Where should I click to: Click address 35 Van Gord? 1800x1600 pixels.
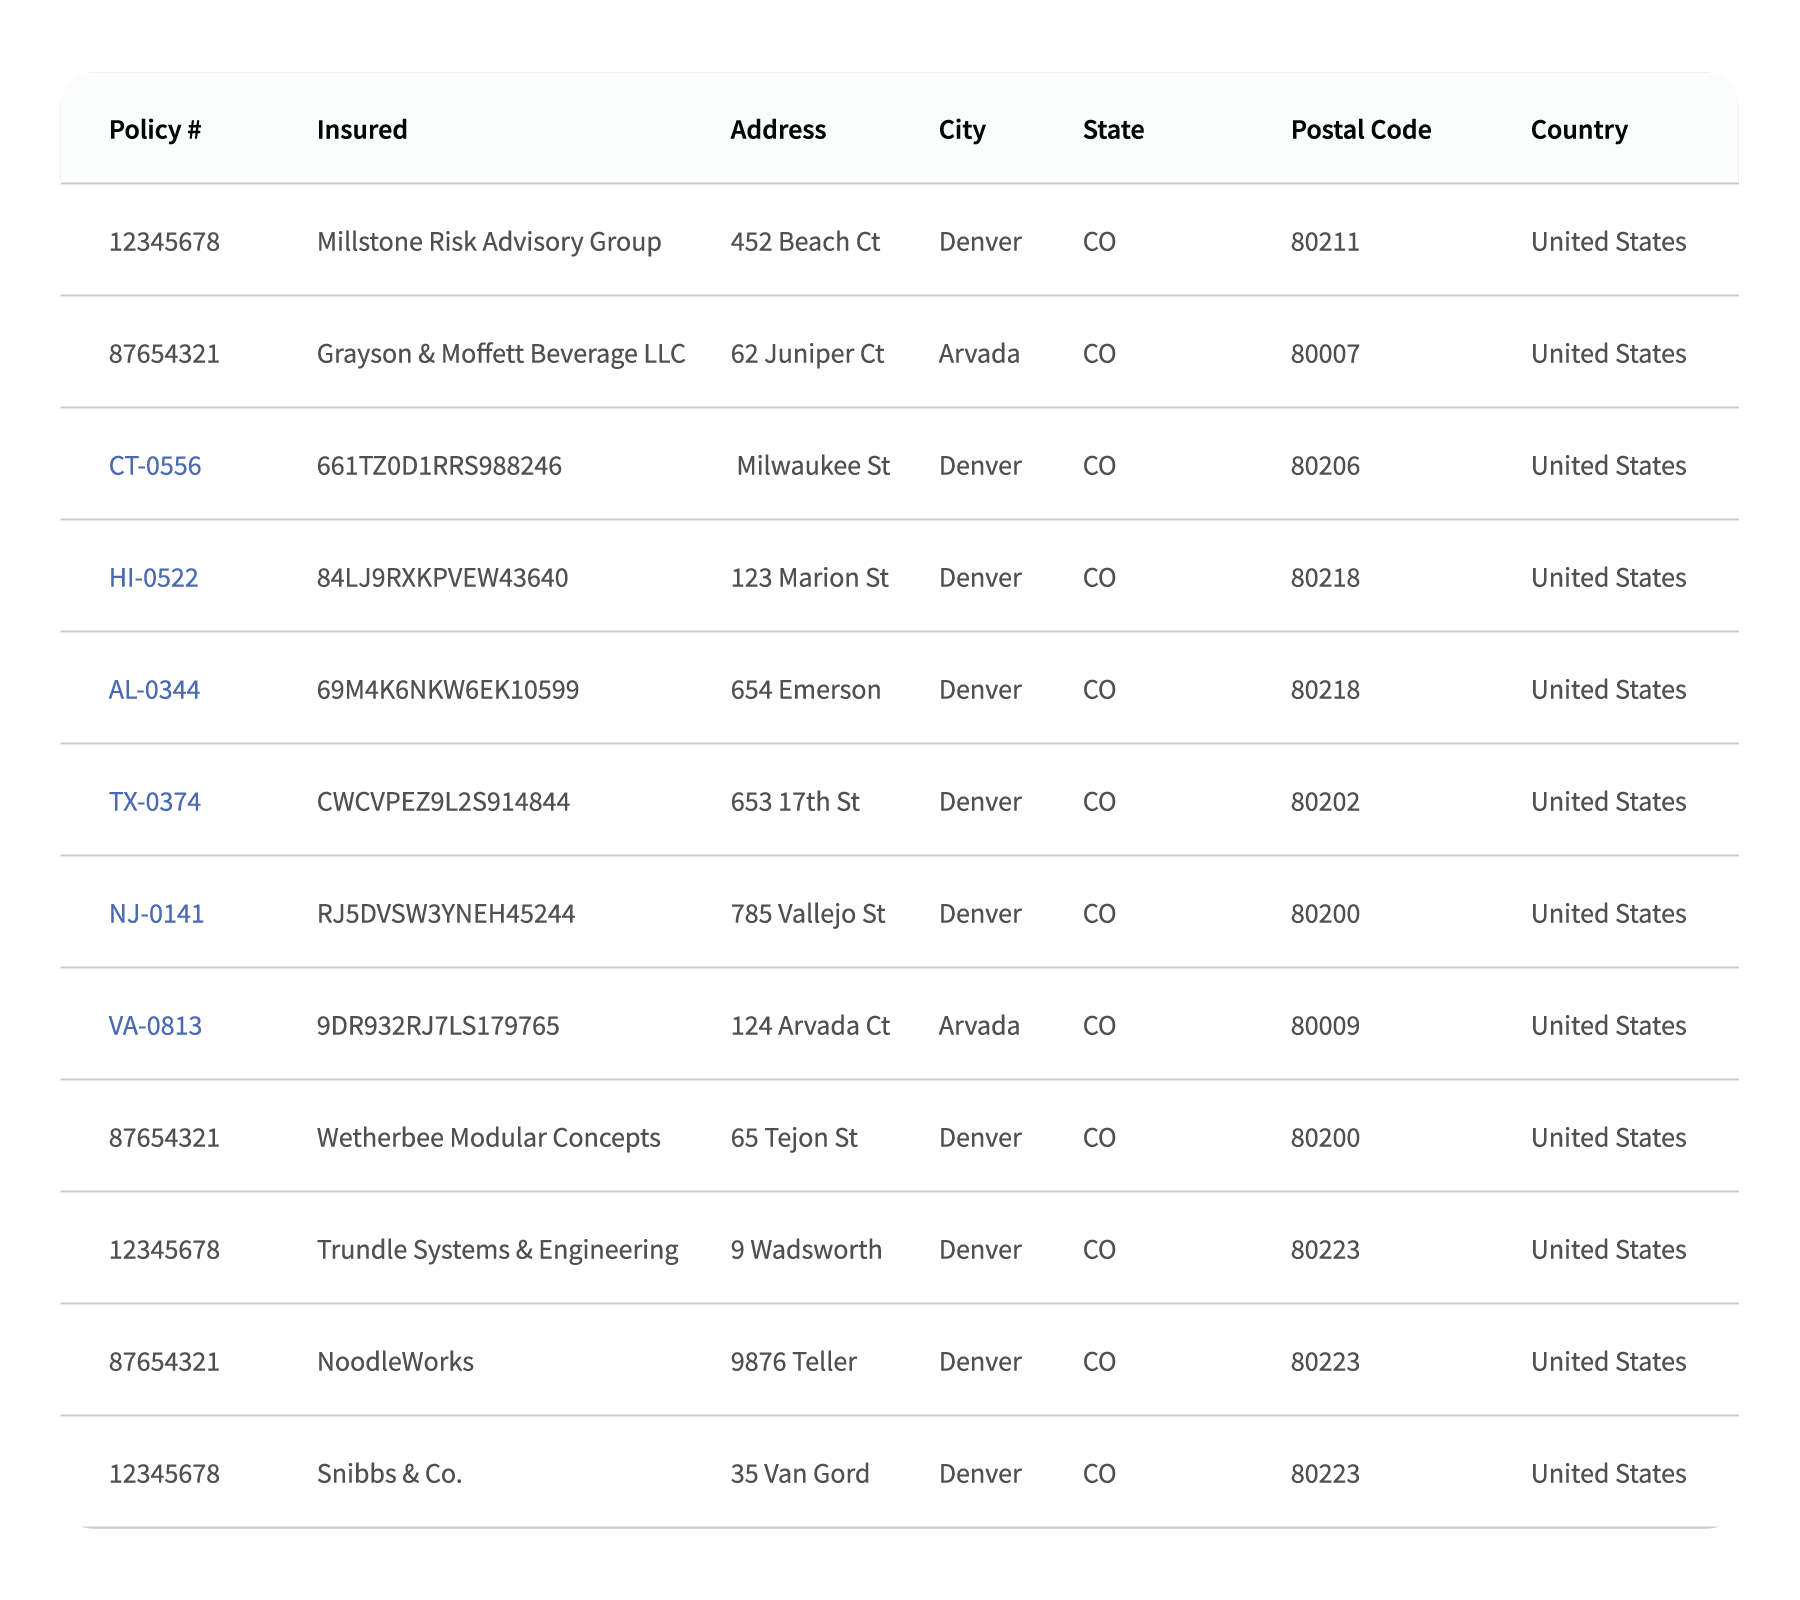(x=800, y=1473)
